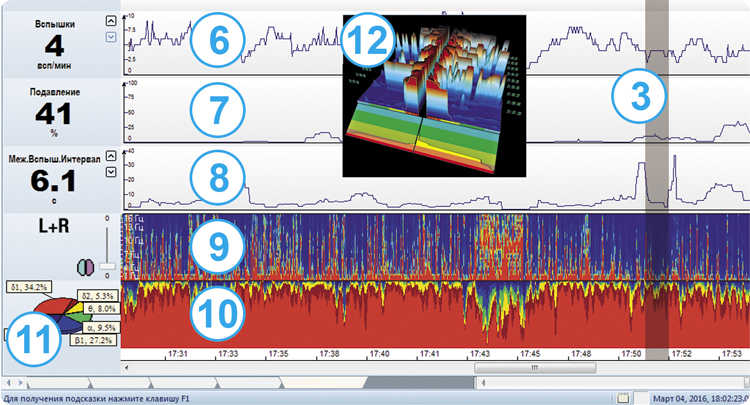Viewport: 750px width, 405px height.
Task: Click the timeline scrollbar left arrow
Action: pos(126,368)
